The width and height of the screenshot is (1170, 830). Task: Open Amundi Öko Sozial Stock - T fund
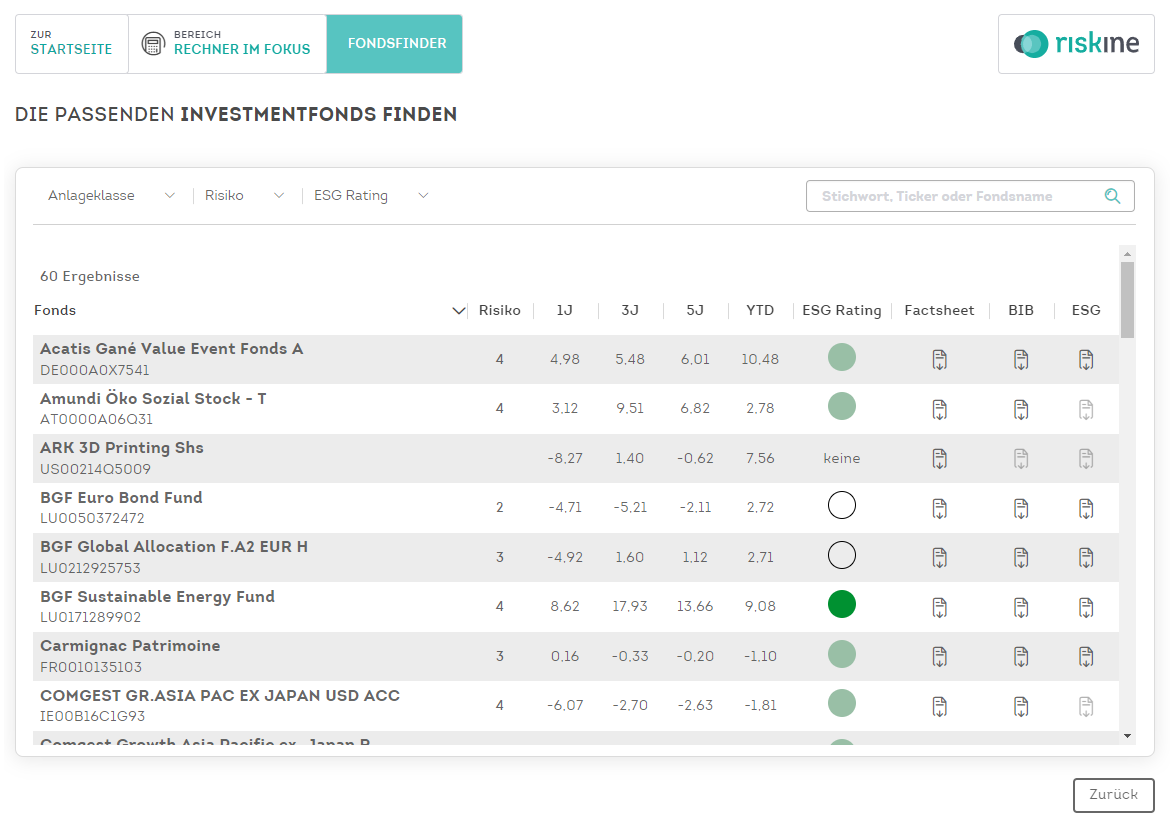153,399
